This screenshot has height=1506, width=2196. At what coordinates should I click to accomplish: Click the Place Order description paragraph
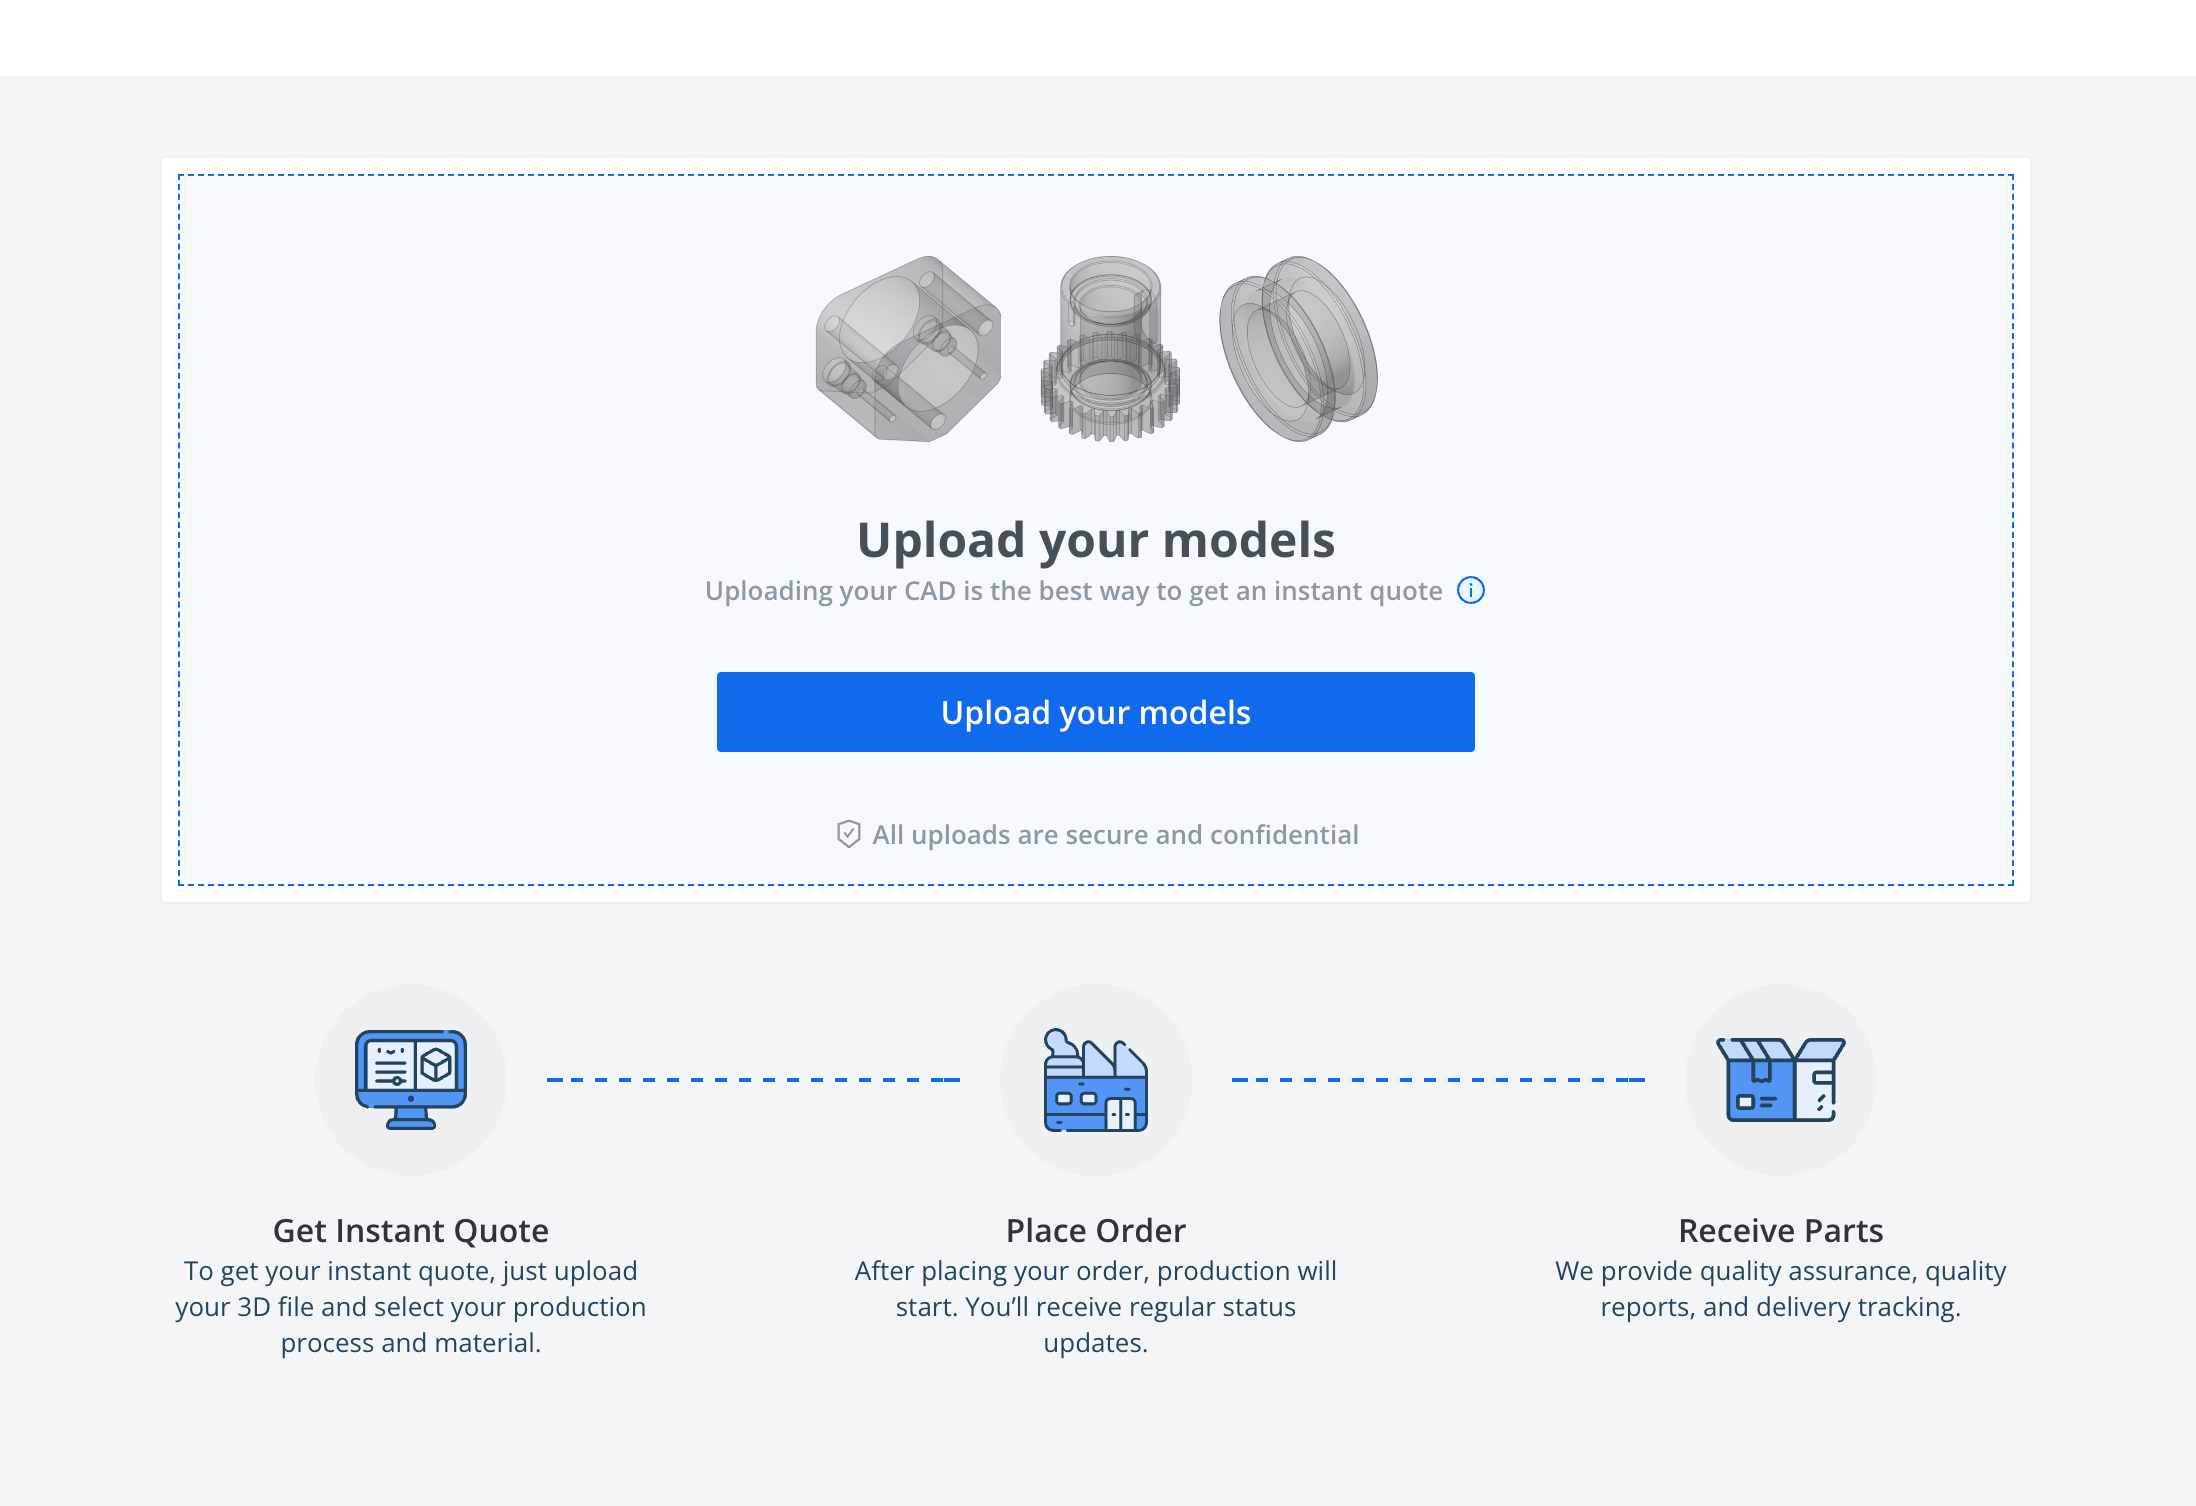(x=1096, y=1306)
